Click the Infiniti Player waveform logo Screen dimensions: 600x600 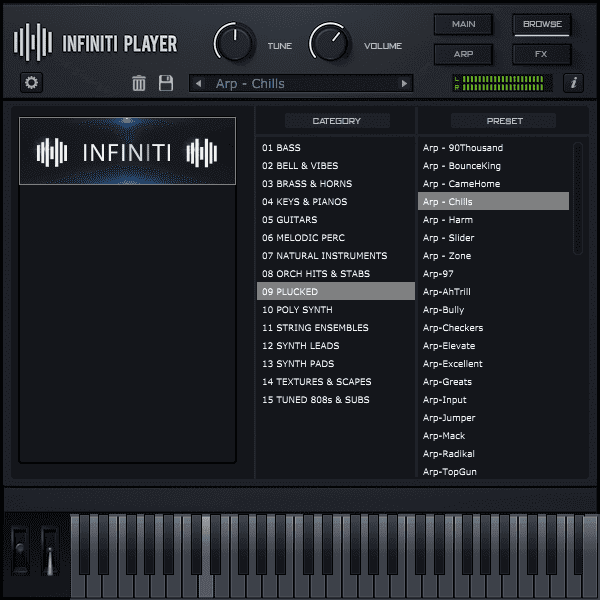click(33, 42)
